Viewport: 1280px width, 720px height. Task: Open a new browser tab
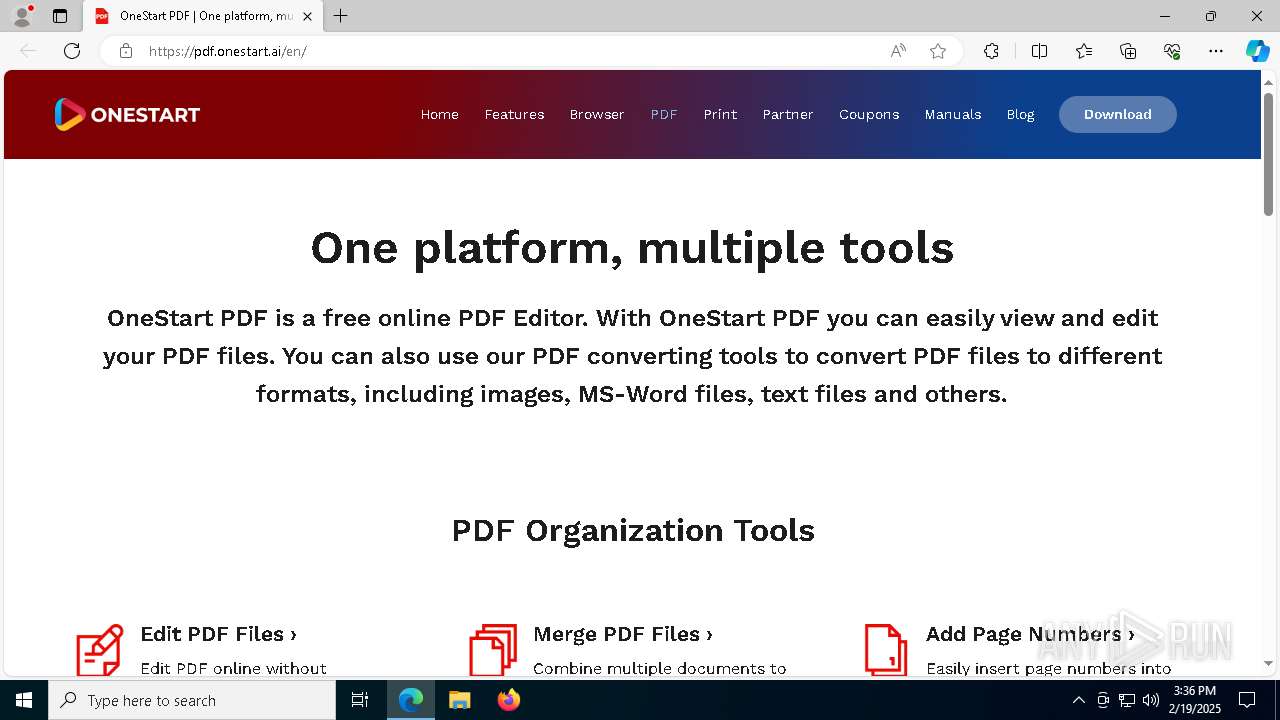[x=341, y=16]
